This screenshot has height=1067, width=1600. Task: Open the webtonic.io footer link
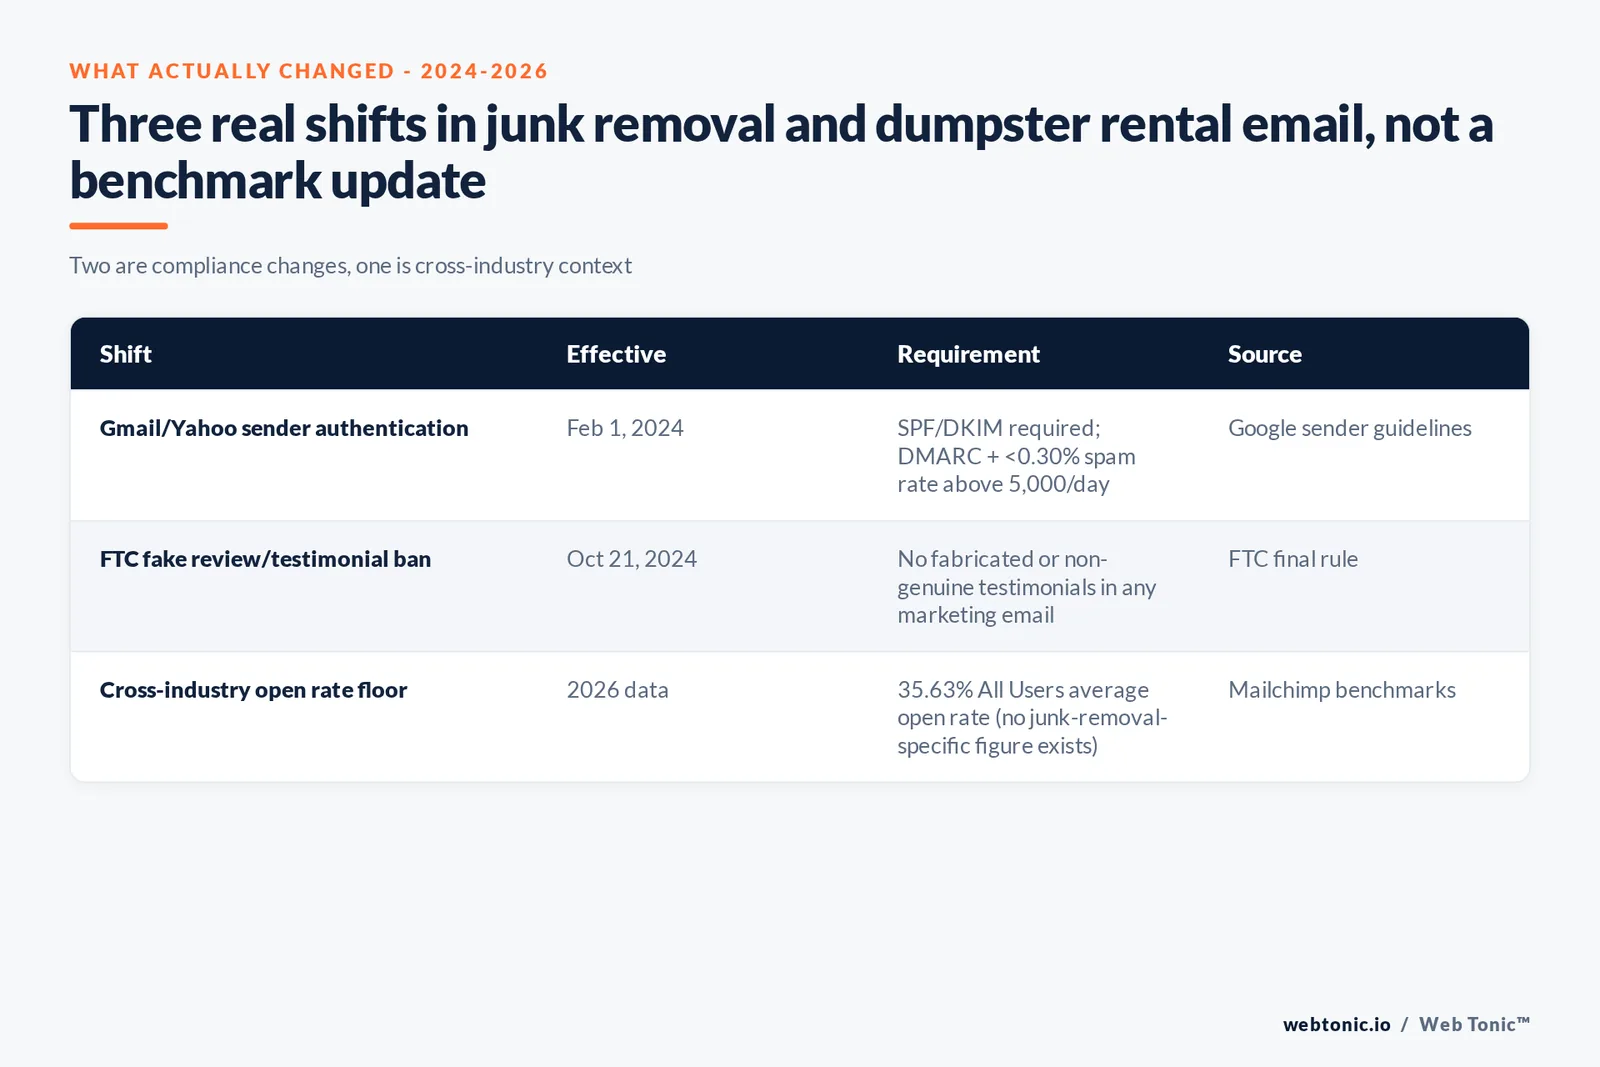click(1337, 1024)
